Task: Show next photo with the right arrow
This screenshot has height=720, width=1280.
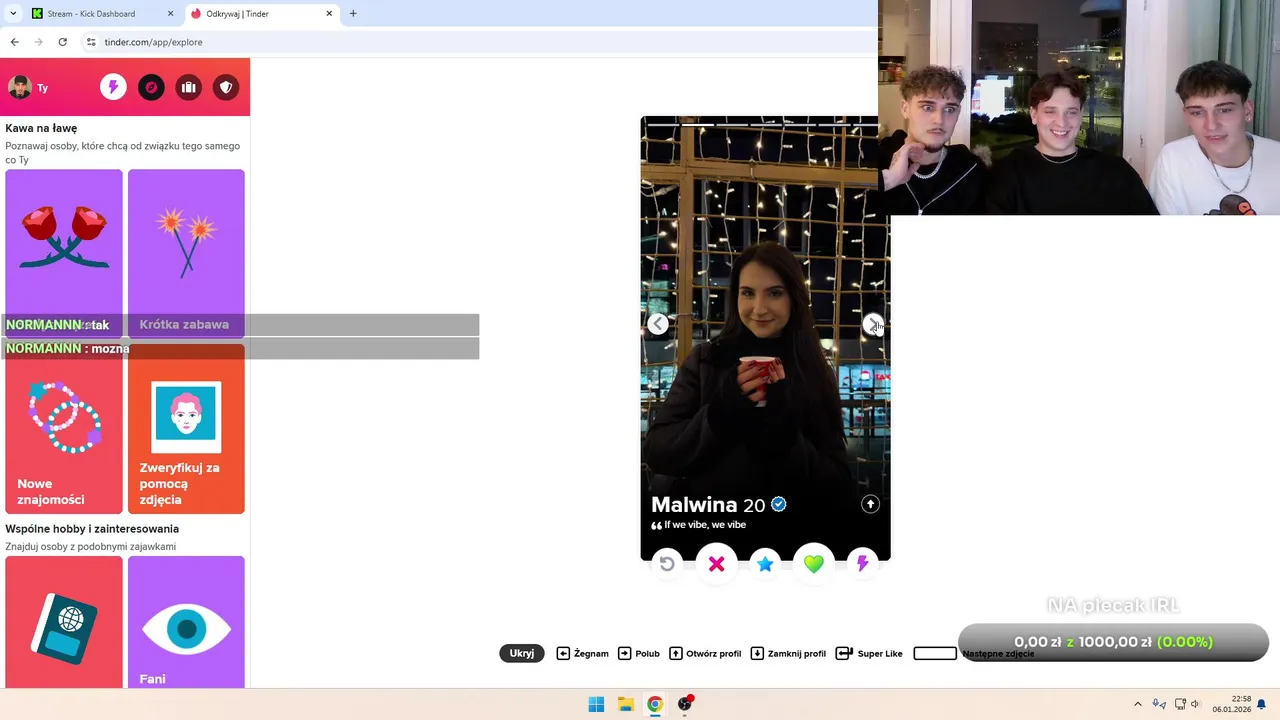Action: (873, 324)
